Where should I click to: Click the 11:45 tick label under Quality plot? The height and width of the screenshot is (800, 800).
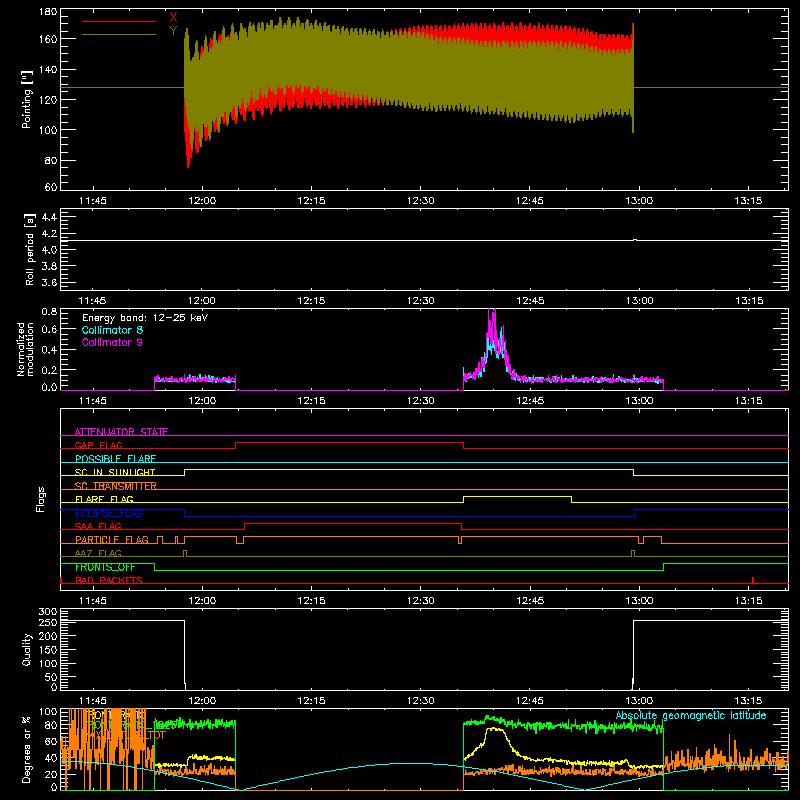click(x=93, y=701)
